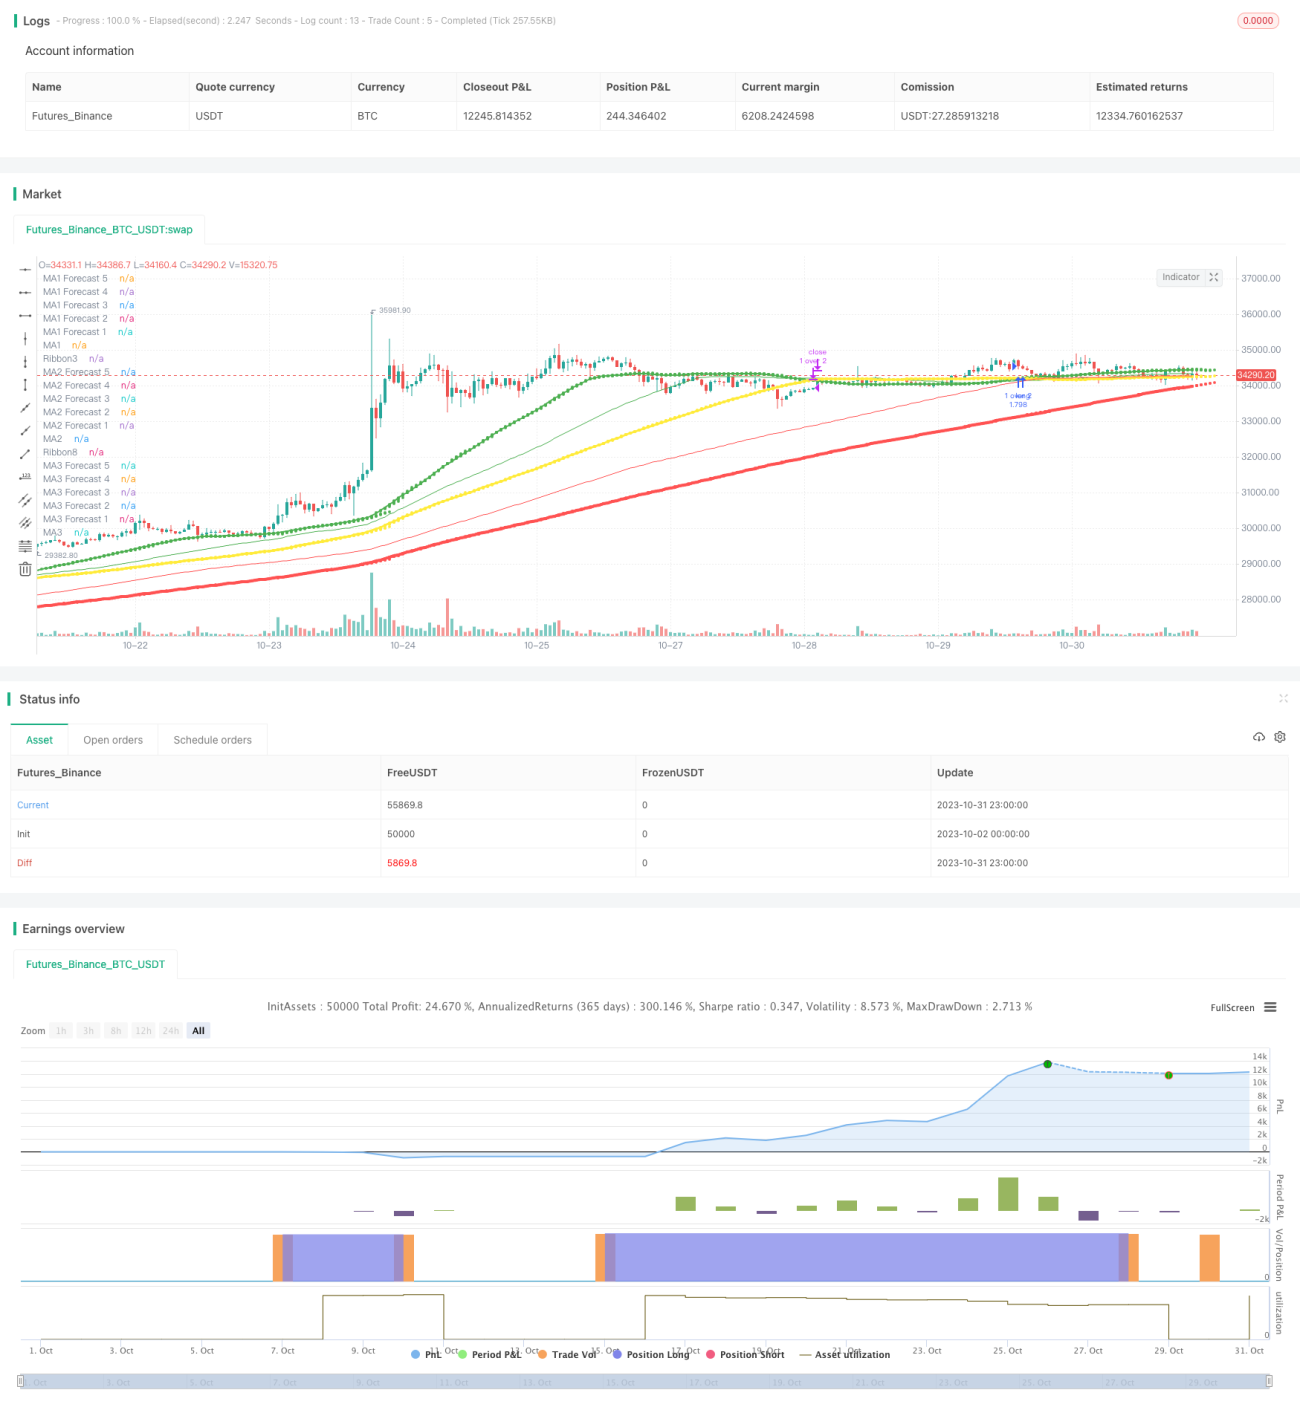Select the parallel straight lines tool
This screenshot has height=1410, width=1300.
[25, 523]
